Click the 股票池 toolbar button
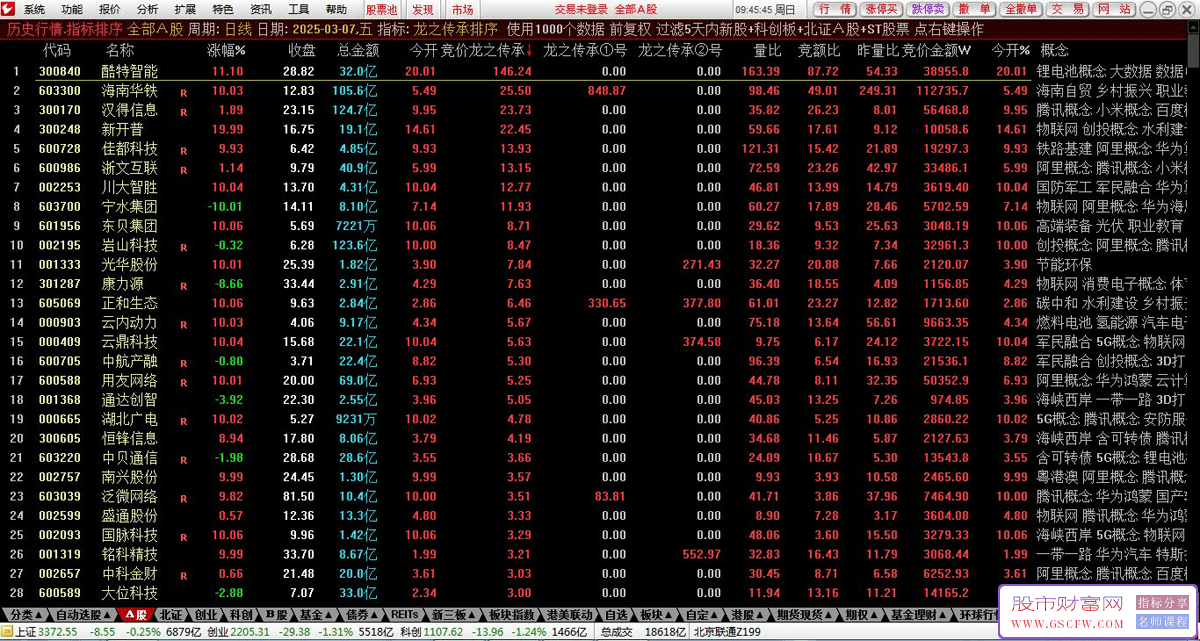 [382, 9]
